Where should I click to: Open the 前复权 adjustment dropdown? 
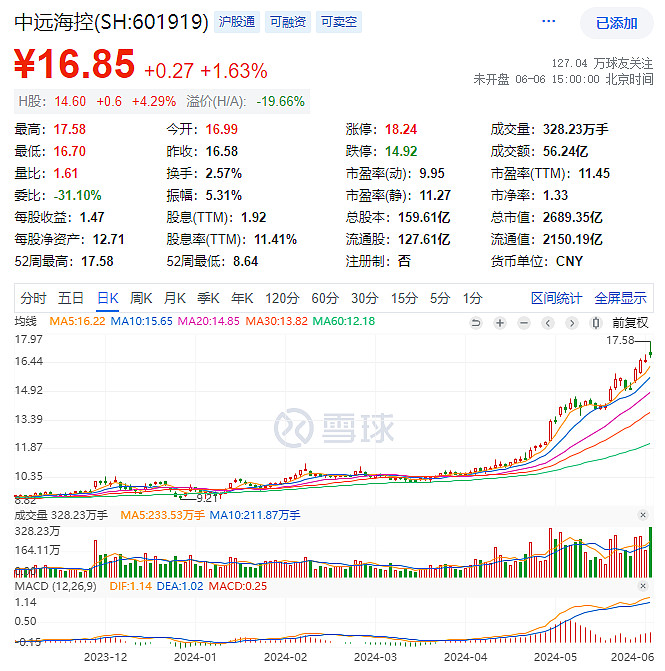tap(630, 323)
